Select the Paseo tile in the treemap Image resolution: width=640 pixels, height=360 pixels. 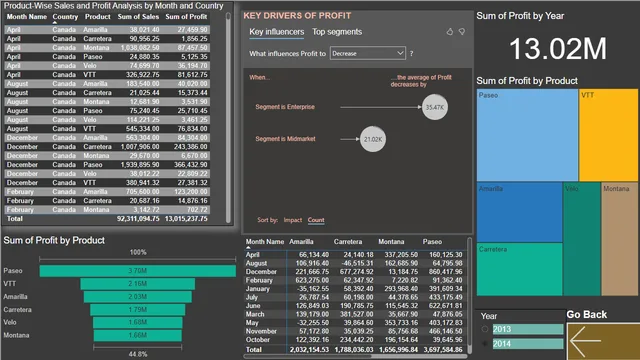point(527,135)
